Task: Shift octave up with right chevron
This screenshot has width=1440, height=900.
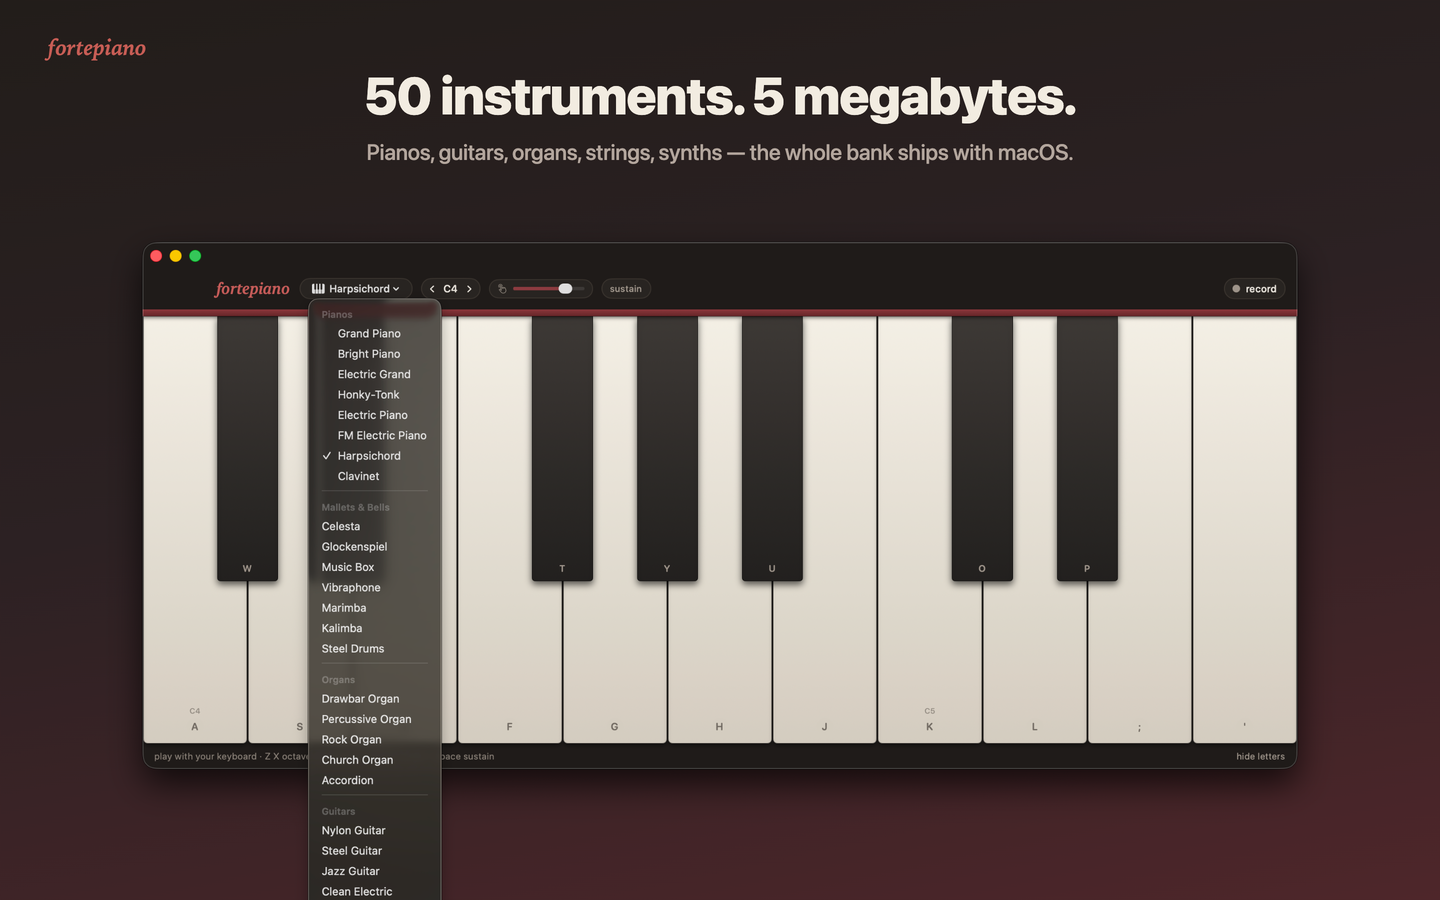Action: 469,289
